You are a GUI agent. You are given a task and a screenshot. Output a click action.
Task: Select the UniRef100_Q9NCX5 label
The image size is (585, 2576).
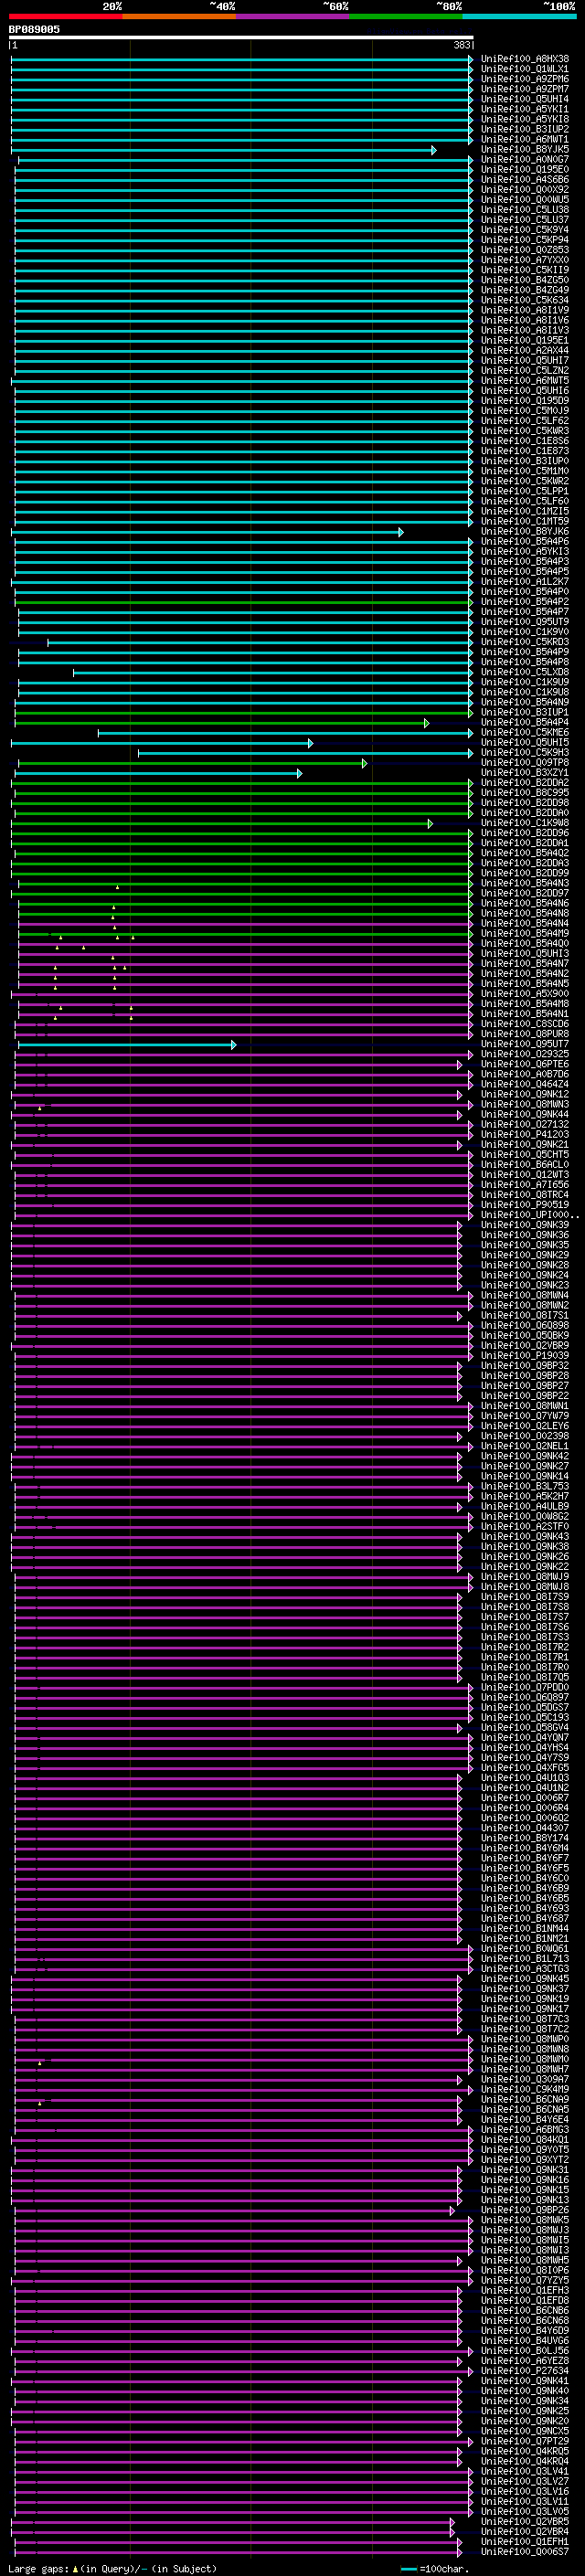point(525,2431)
